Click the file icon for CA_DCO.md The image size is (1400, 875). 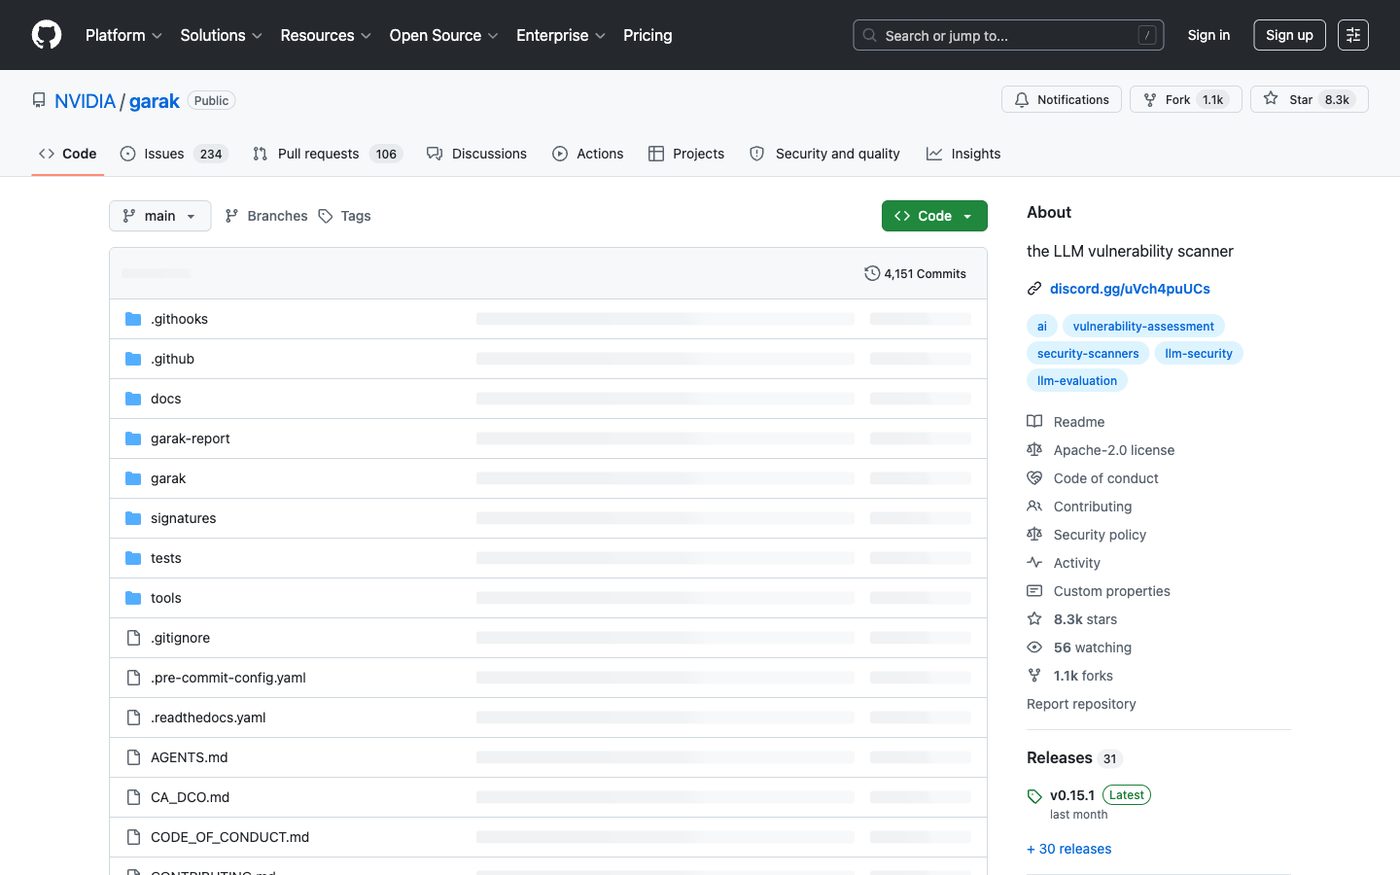coord(133,797)
